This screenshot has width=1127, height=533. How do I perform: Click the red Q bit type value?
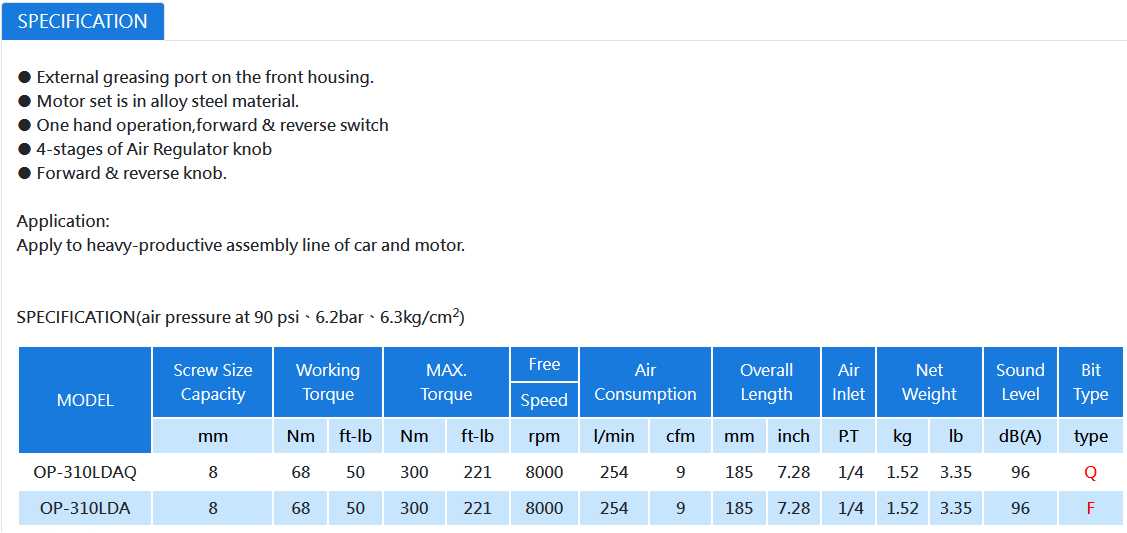click(x=1090, y=472)
